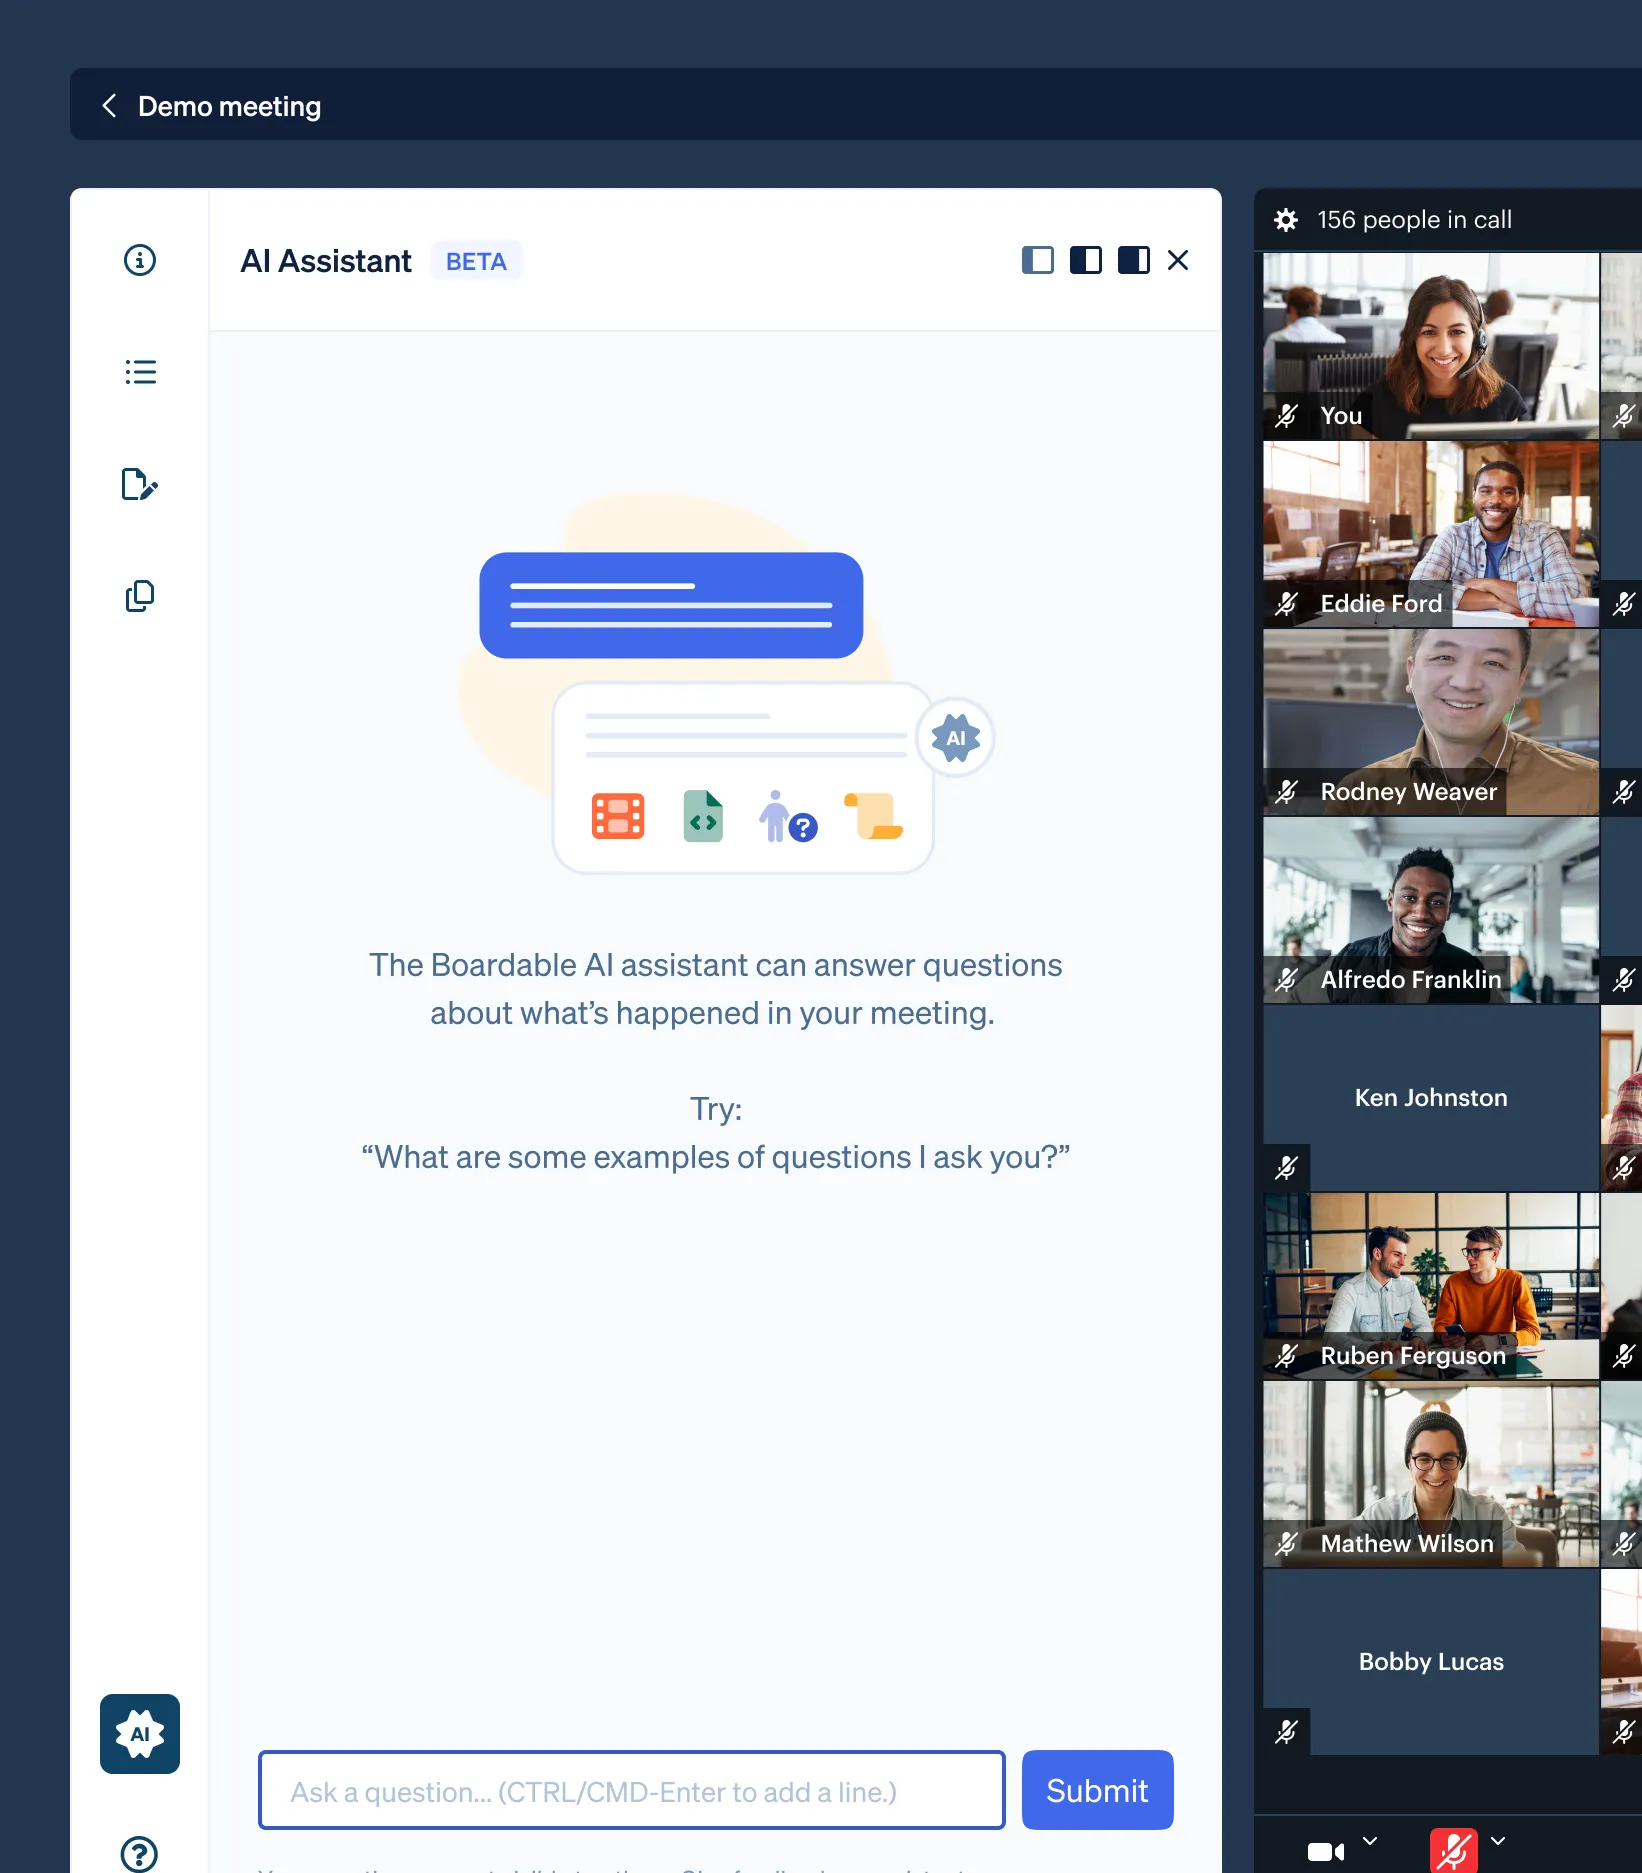The image size is (1642, 1873).
Task: Select Rodney Weaver's video tile
Action: (x=1431, y=722)
